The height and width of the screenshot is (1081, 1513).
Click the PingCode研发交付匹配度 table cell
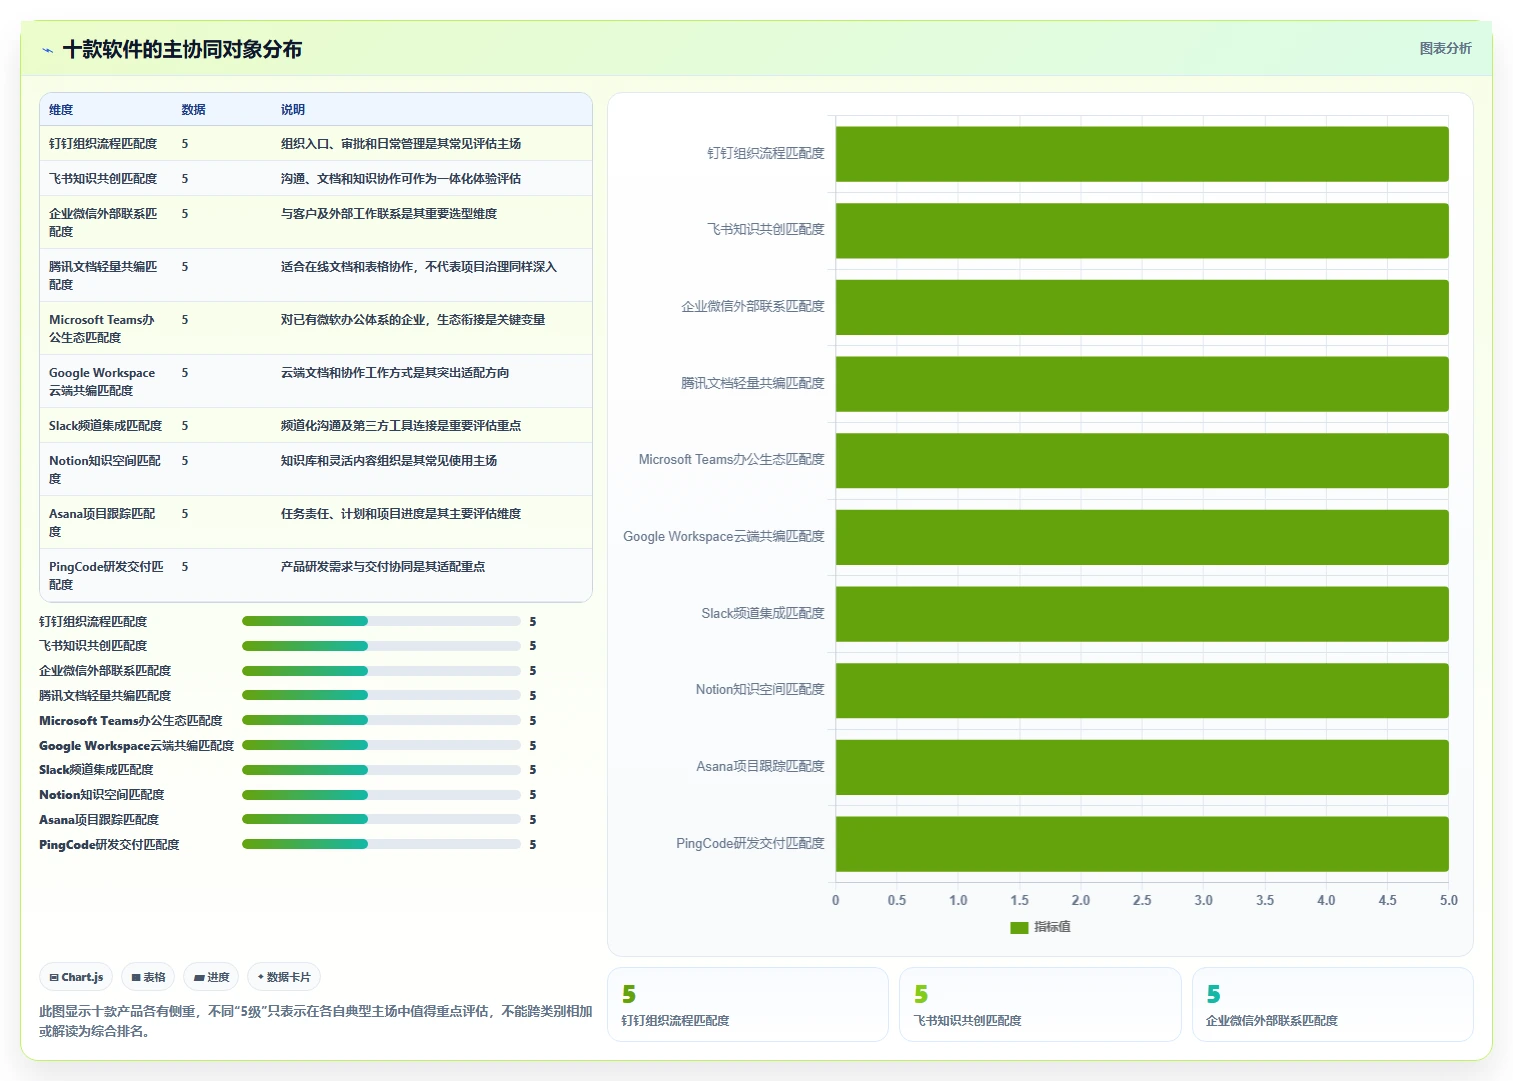[106, 575]
